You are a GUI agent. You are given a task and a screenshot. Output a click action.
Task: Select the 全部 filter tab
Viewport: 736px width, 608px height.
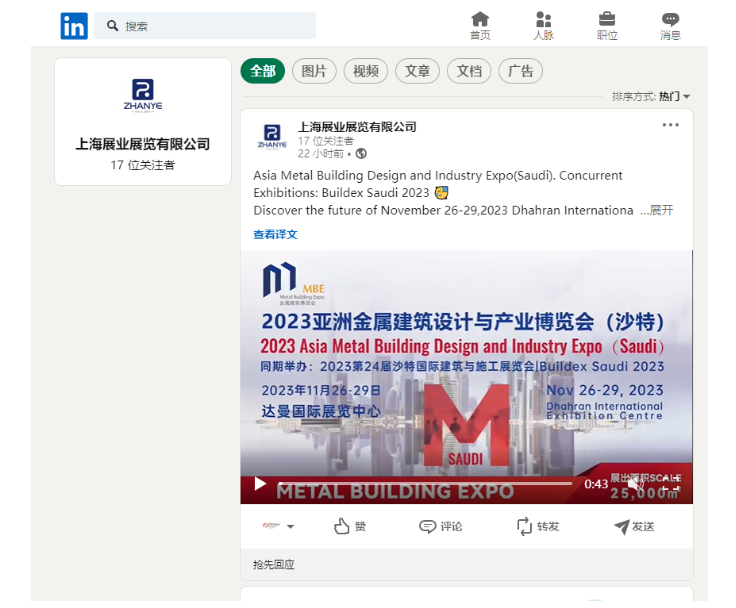[263, 71]
